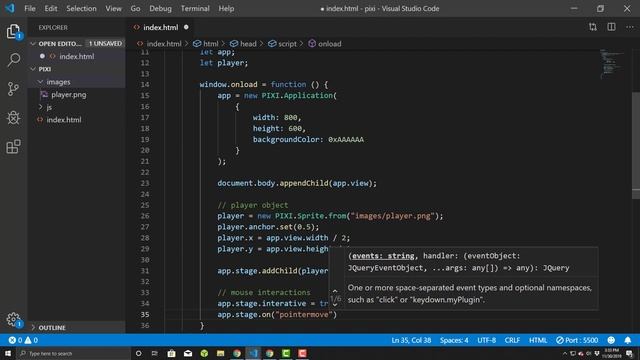The image size is (640, 360).
Task: Open the Source Control view
Action: (13, 89)
